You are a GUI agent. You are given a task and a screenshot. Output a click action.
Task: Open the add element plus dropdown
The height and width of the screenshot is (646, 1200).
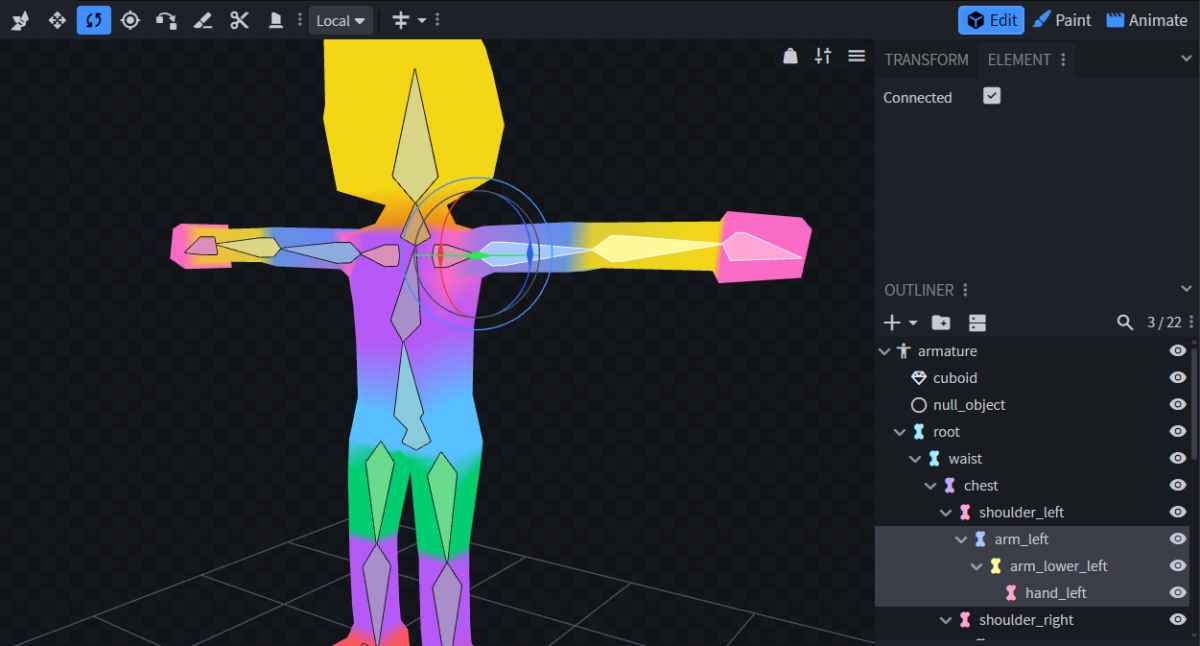900,322
